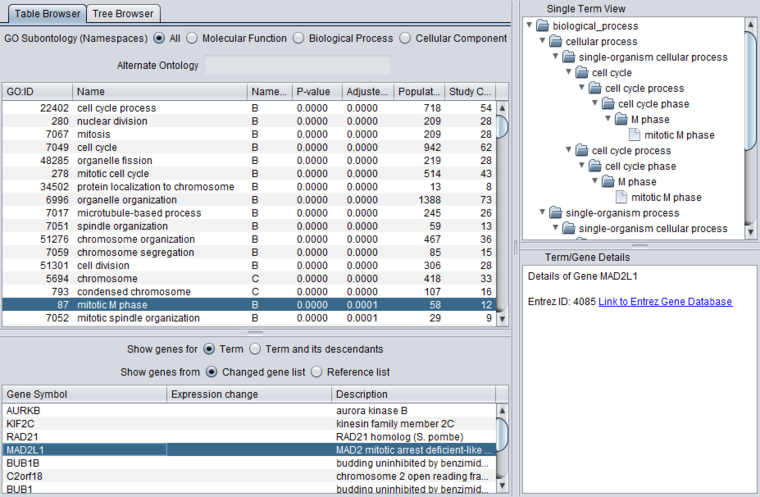Viewport: 760px width, 497px height.
Task: Choose the Cellular Component namespace option
Action: tap(405, 38)
